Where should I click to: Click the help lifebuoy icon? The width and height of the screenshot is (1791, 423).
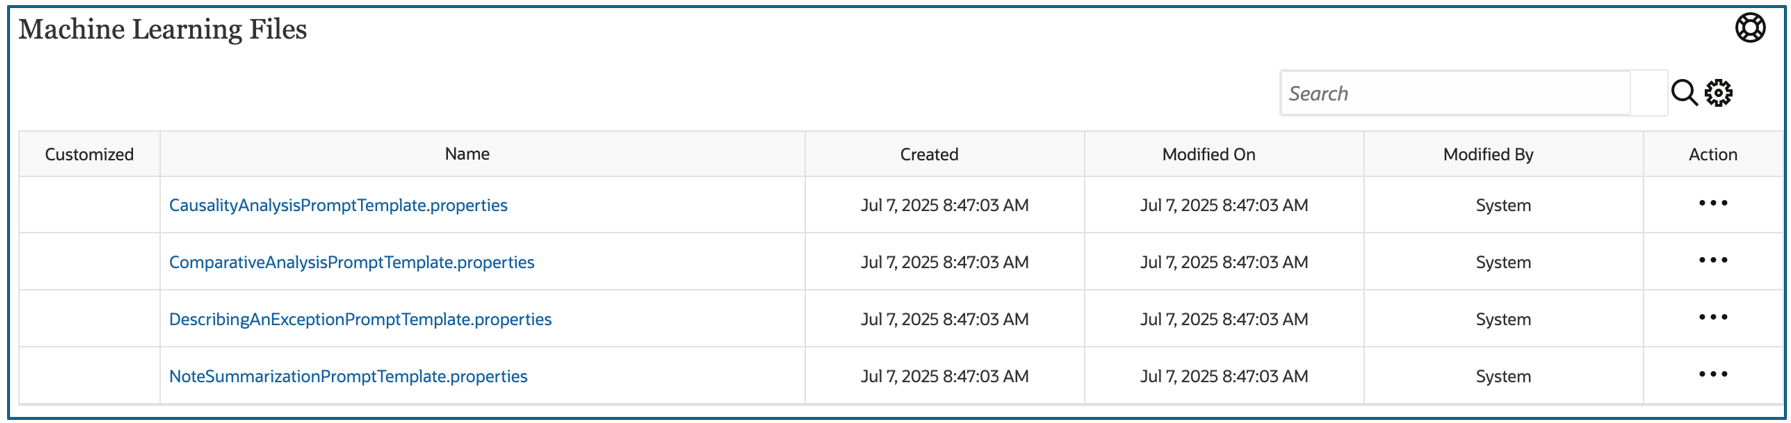point(1750,28)
